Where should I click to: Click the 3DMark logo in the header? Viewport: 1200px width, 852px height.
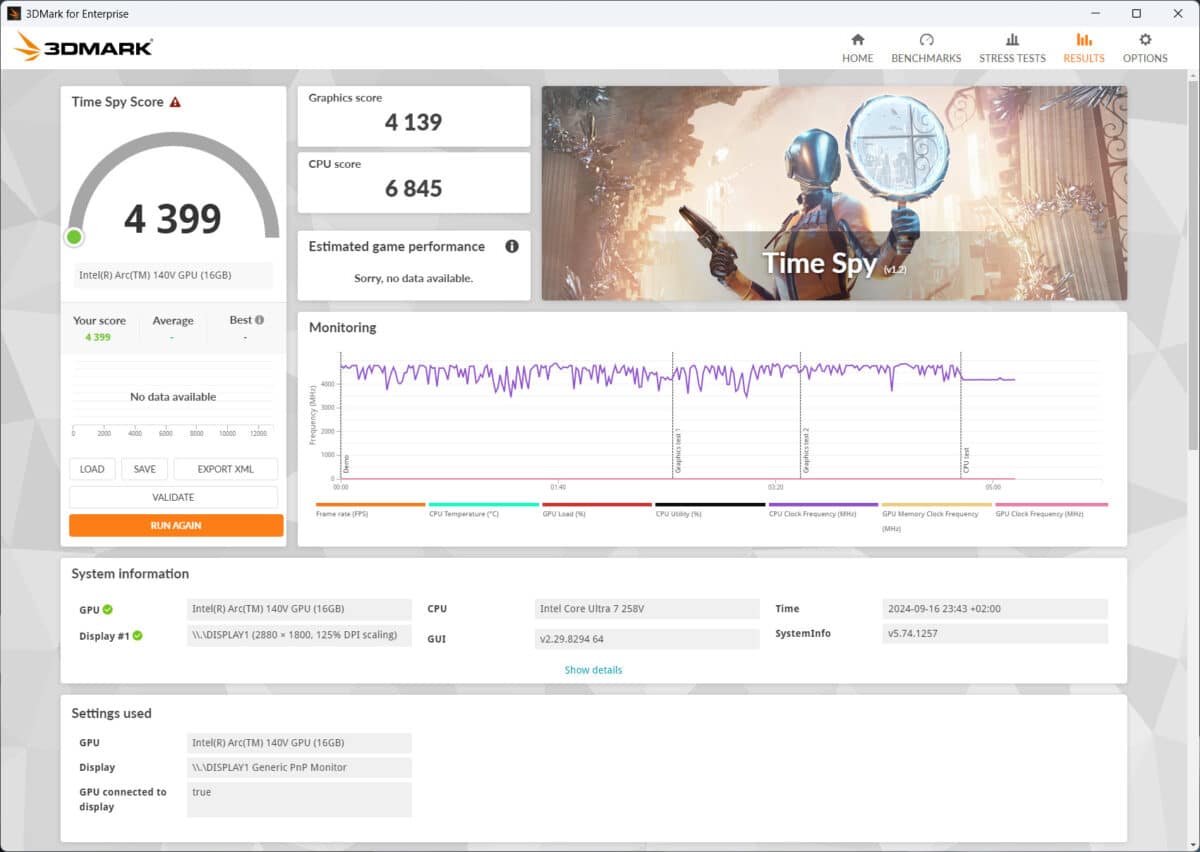tap(84, 46)
